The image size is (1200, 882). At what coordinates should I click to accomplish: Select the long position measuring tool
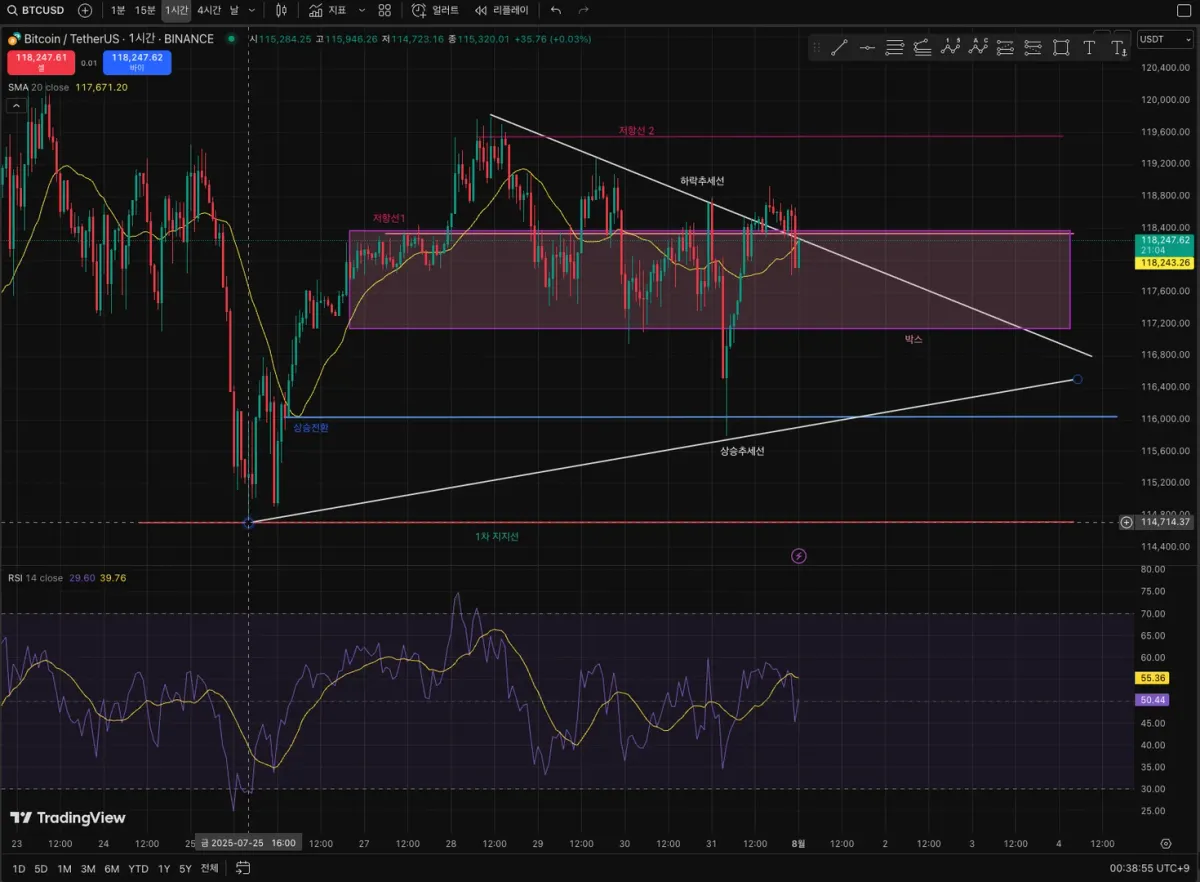(x=1006, y=47)
